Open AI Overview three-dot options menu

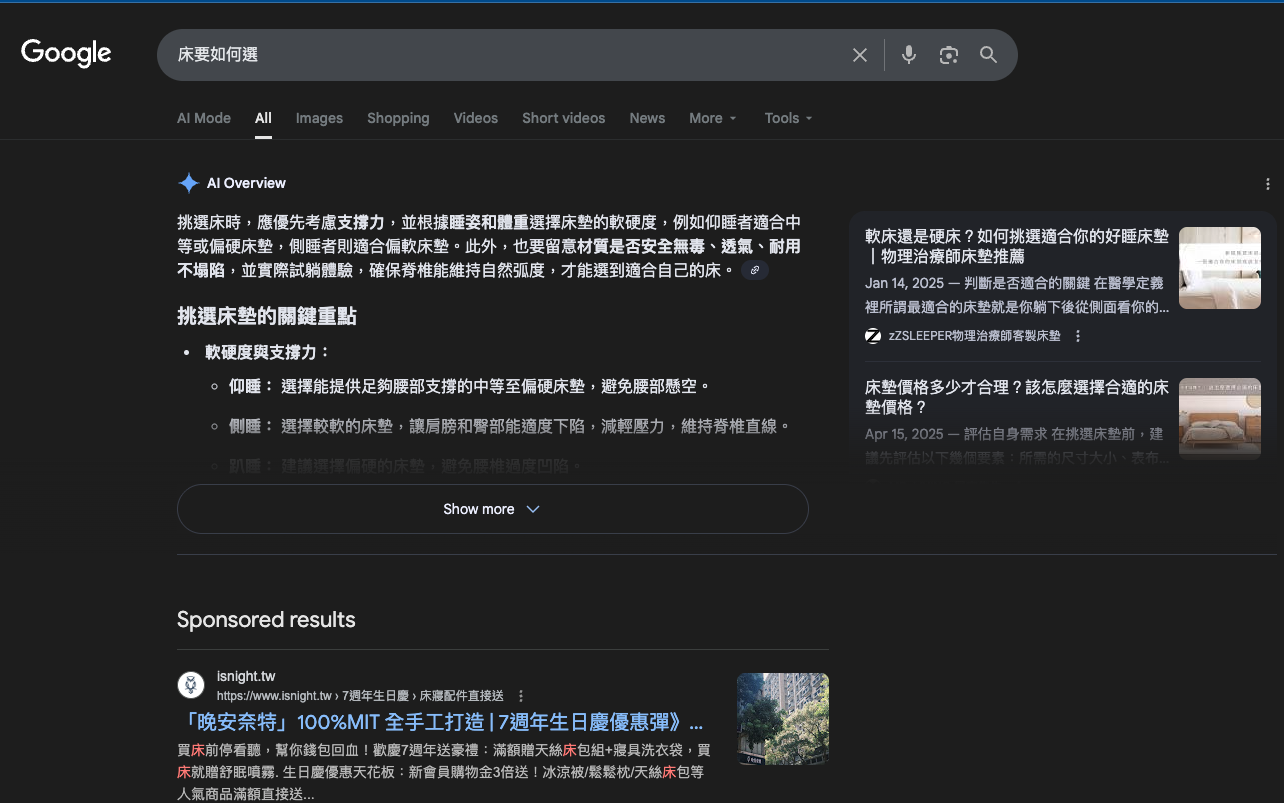[1267, 184]
